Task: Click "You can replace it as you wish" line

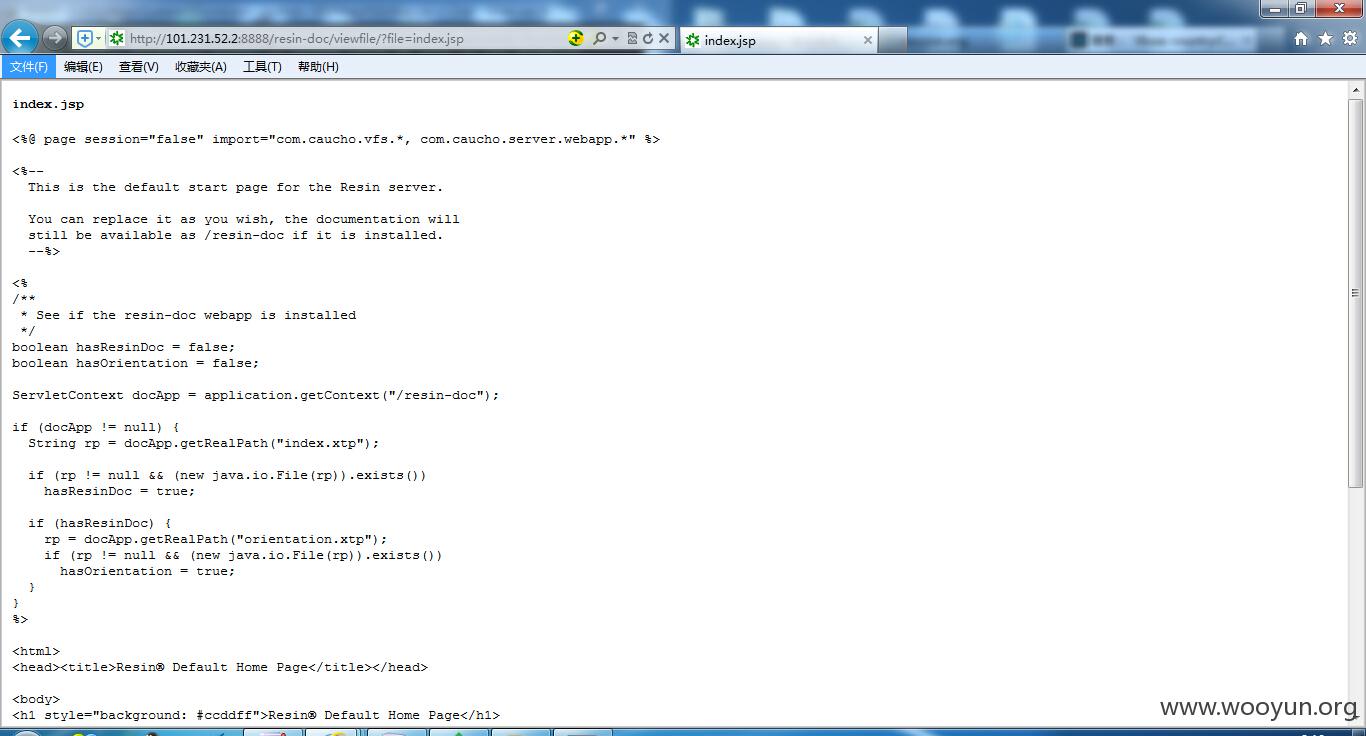Action: tap(244, 219)
